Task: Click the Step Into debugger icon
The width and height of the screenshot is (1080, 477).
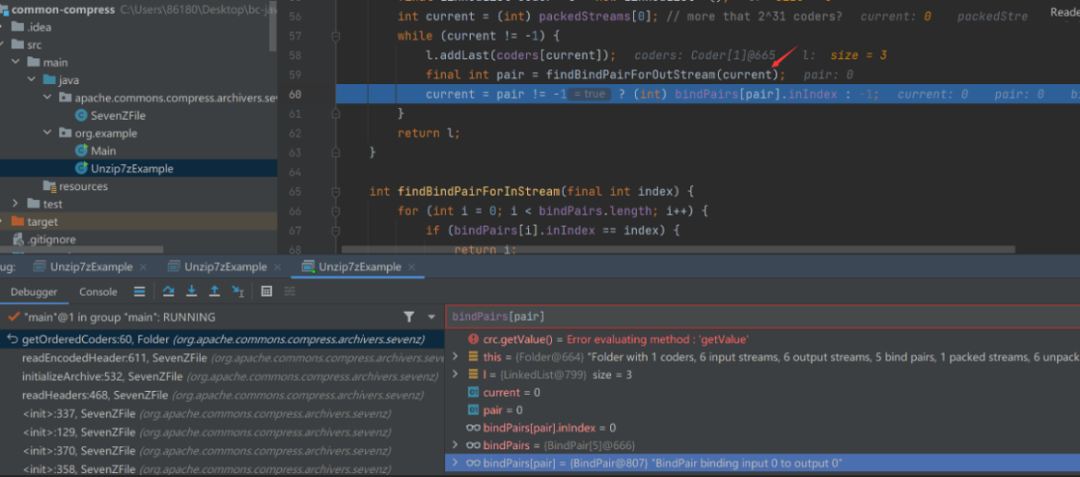Action: 191,292
